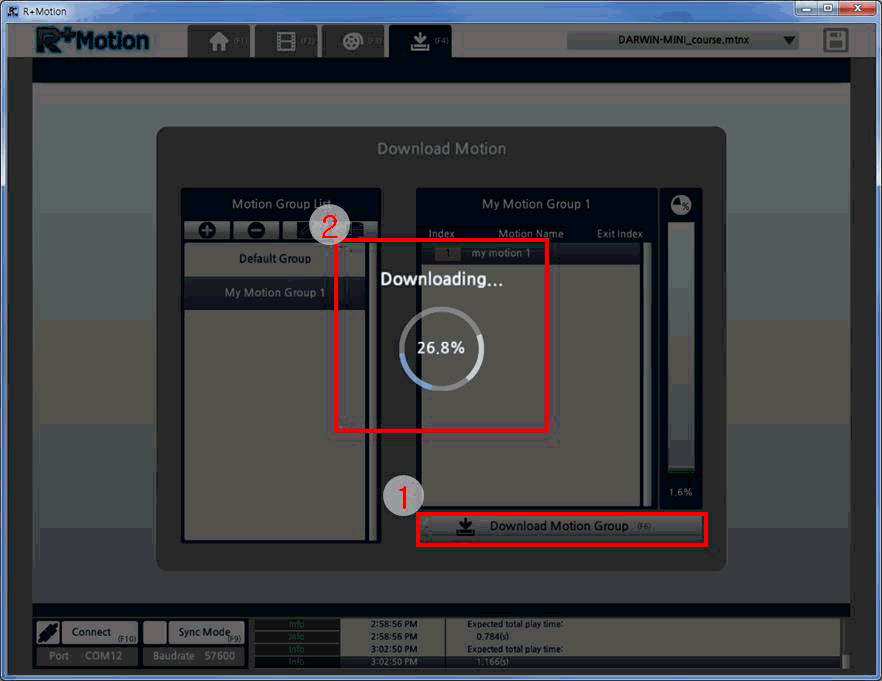Click the plug connection icon
The height and width of the screenshot is (681, 882).
click(48, 633)
